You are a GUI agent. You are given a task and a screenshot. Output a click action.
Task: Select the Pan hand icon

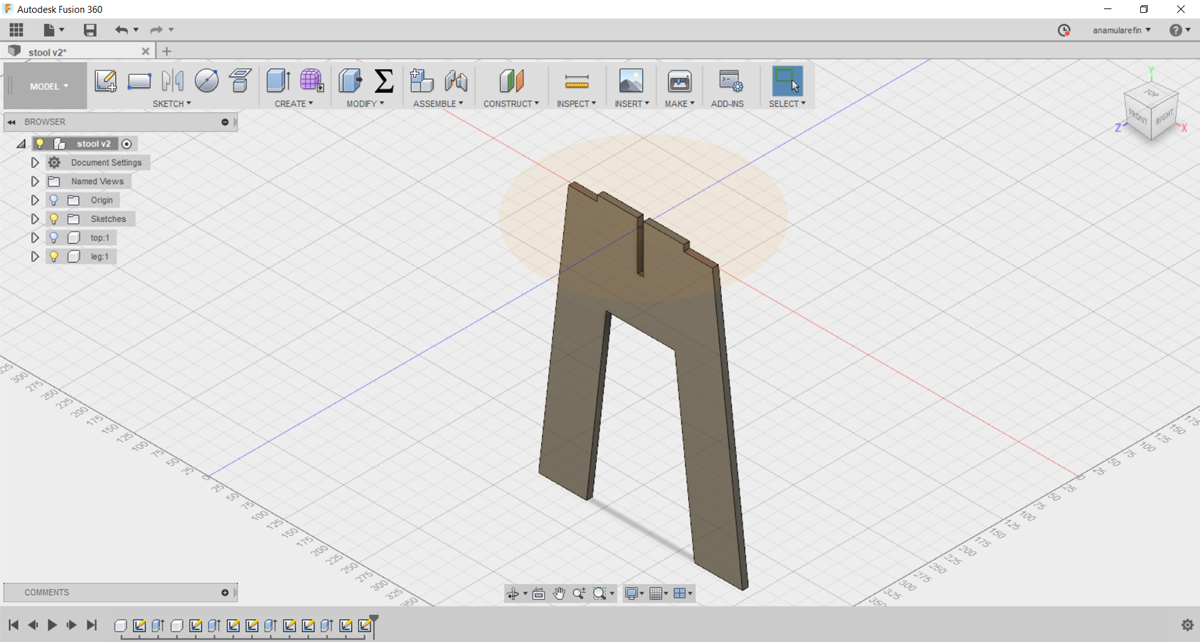(559, 594)
